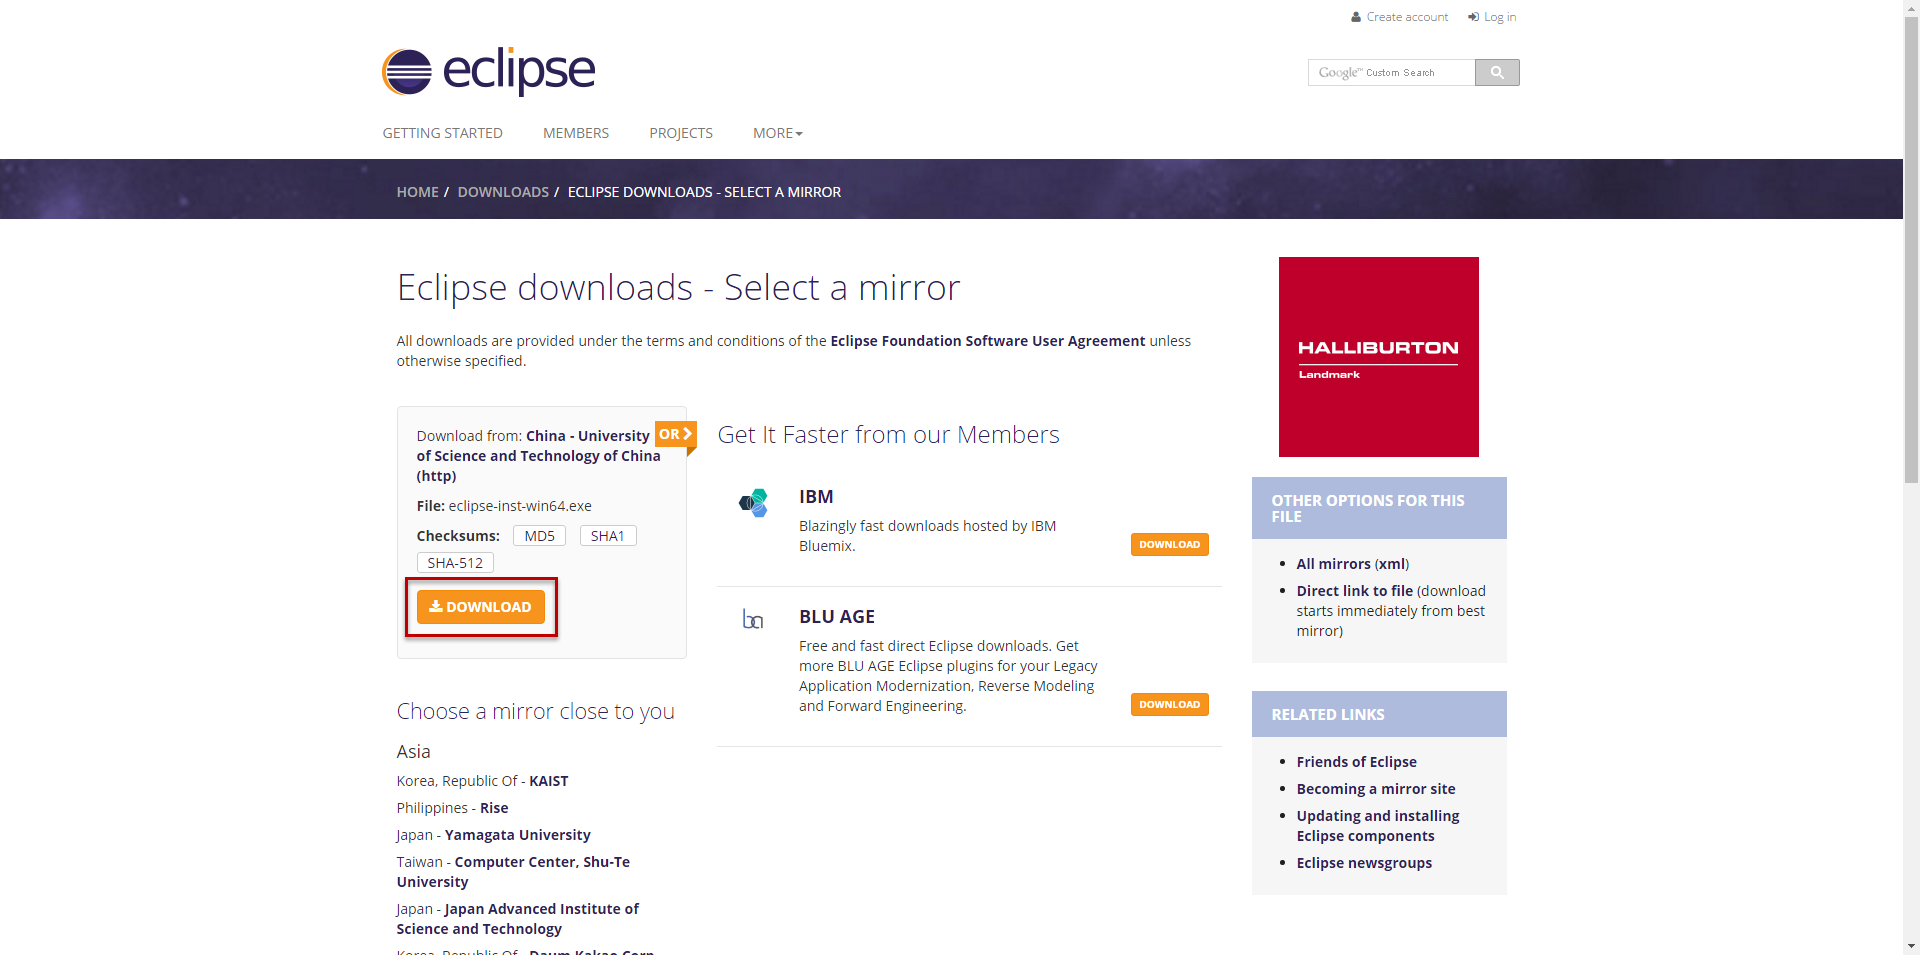The width and height of the screenshot is (1920, 955).
Task: Select the Philippines Rise mirror
Action: [x=494, y=808]
